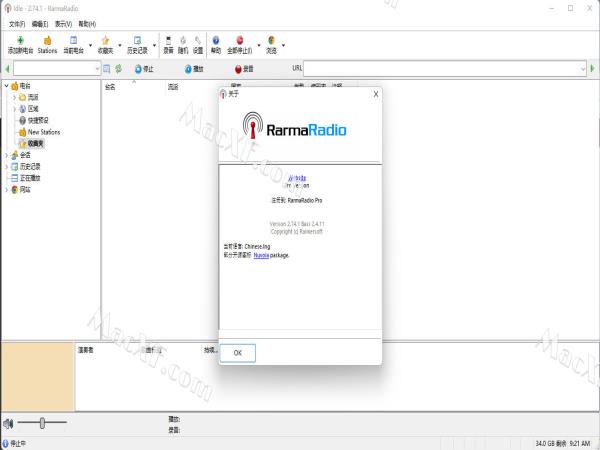Click the station list icon next to the combo
Image resolution: width=600 pixels, height=450 pixels.
(x=107, y=69)
